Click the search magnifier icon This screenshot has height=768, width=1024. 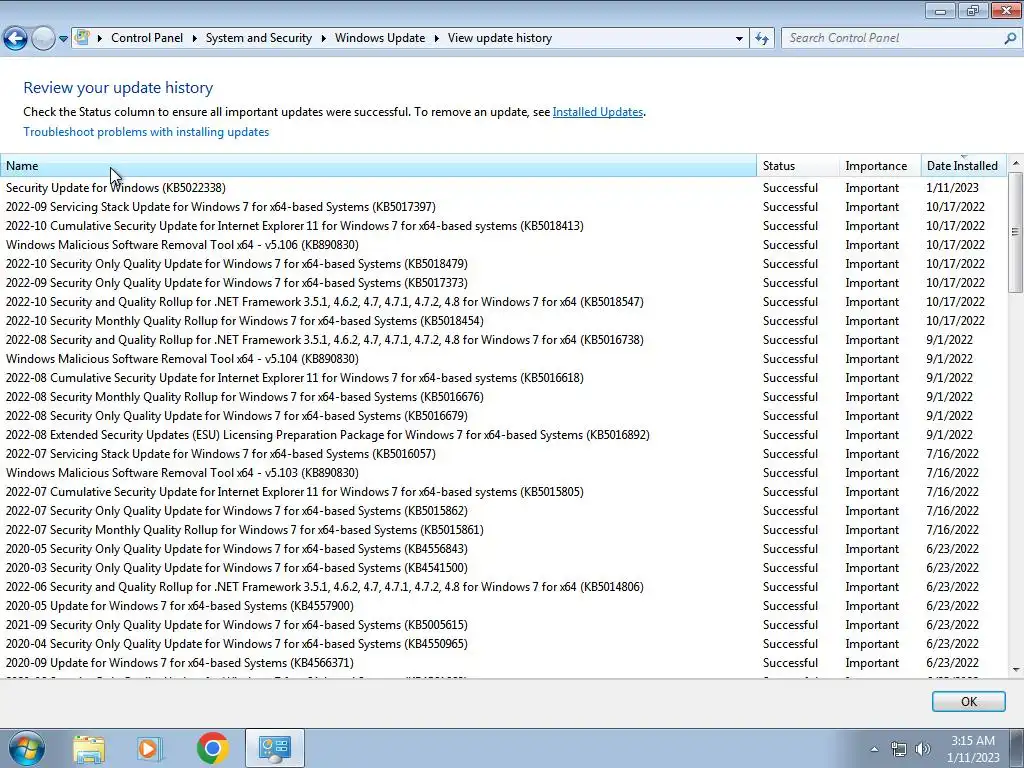coord(1010,38)
